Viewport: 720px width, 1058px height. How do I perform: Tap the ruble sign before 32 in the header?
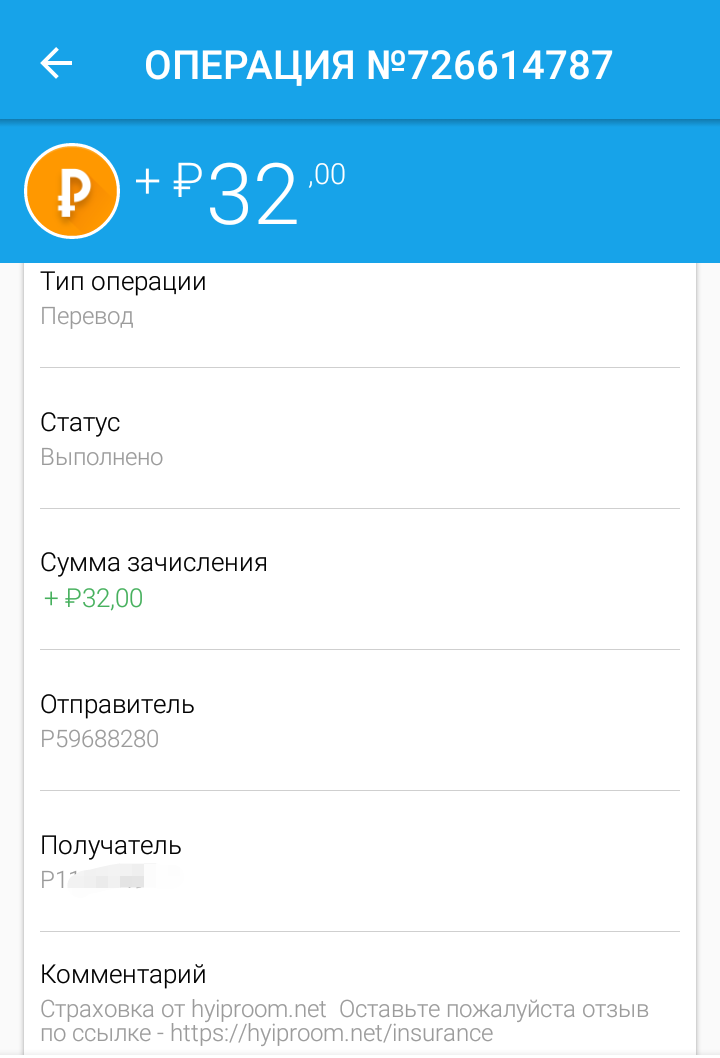tap(188, 181)
